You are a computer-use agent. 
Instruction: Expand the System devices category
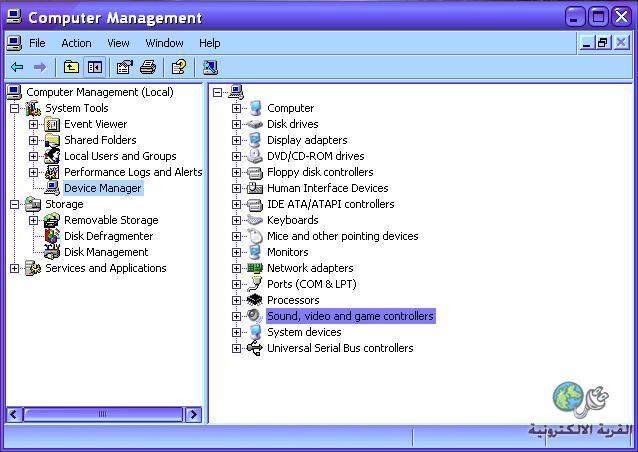(236, 332)
